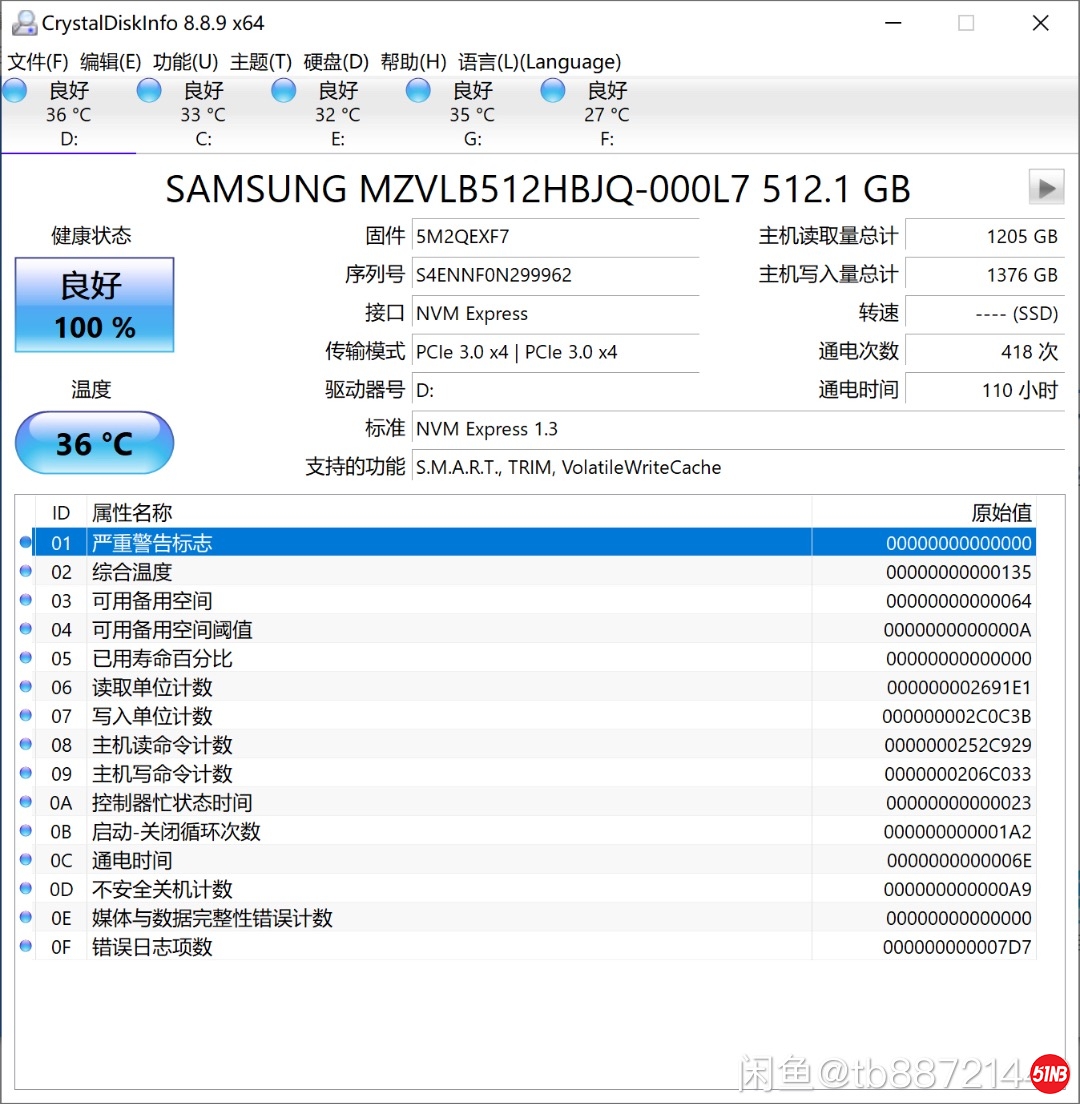1080x1104 pixels.
Task: Open the 语言(L)(Language) menu
Action: 539,62
